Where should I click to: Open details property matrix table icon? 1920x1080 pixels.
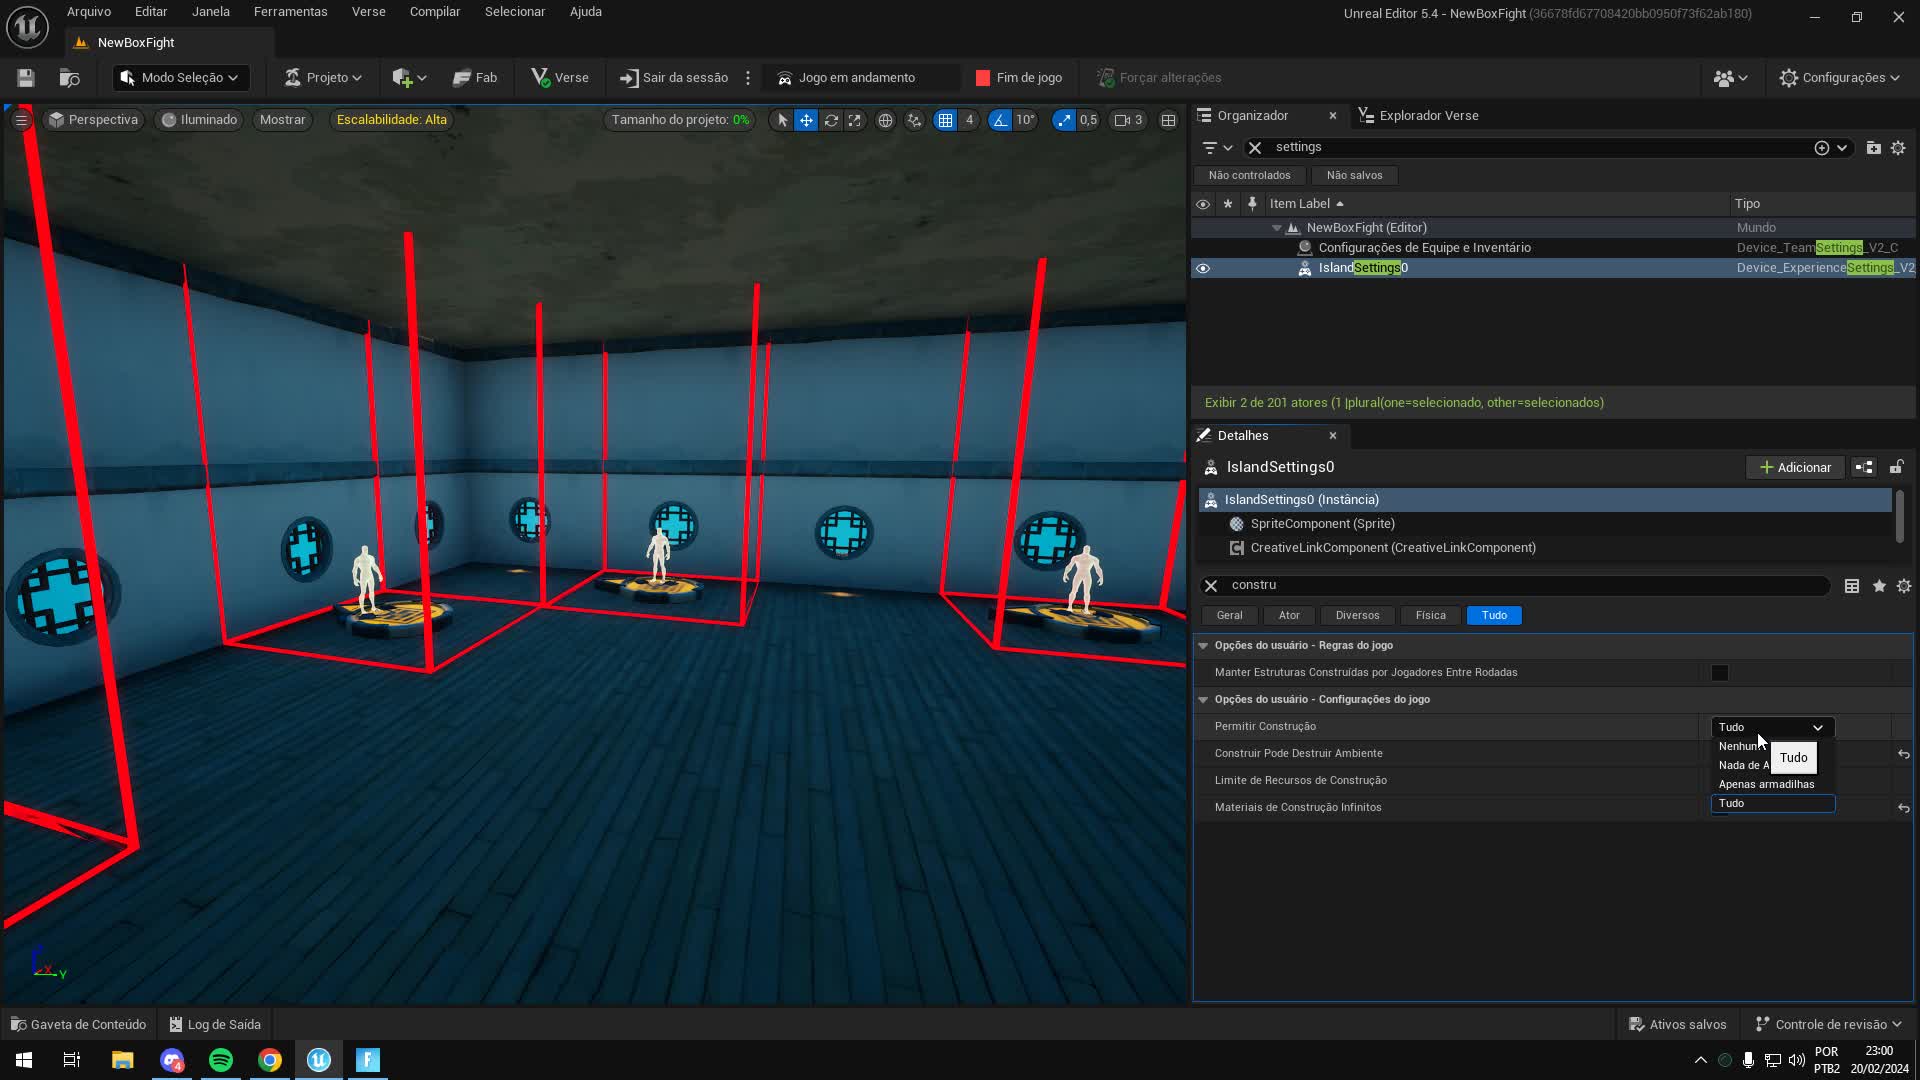(1852, 586)
